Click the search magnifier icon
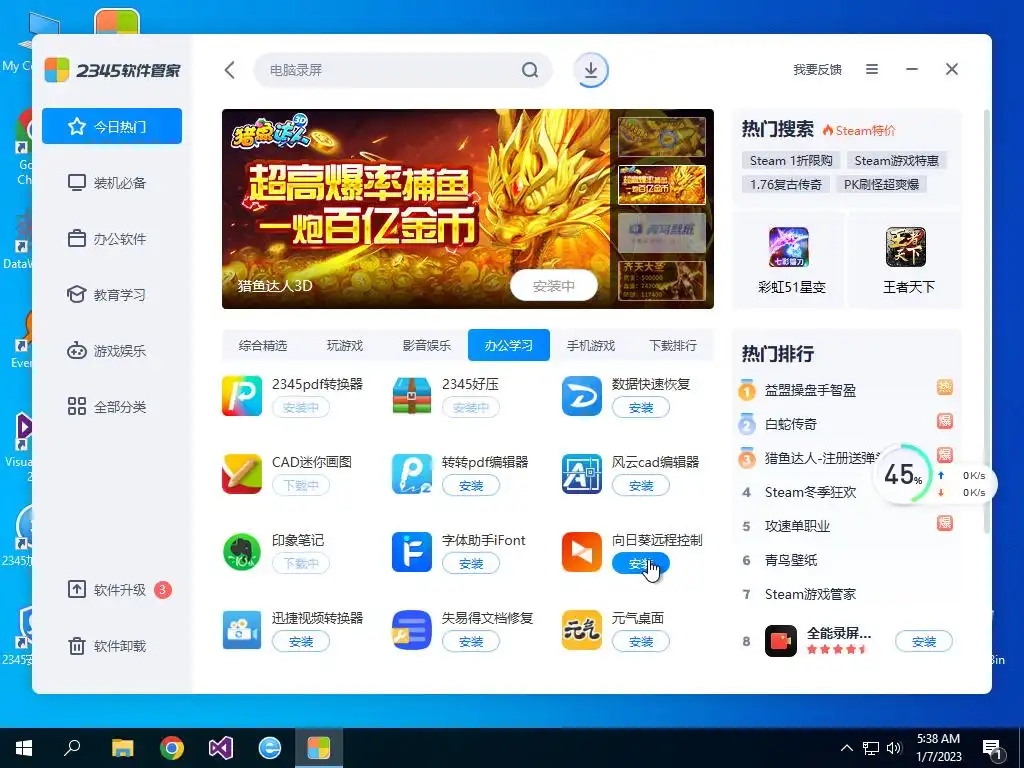Image resolution: width=1024 pixels, height=768 pixels. click(530, 70)
